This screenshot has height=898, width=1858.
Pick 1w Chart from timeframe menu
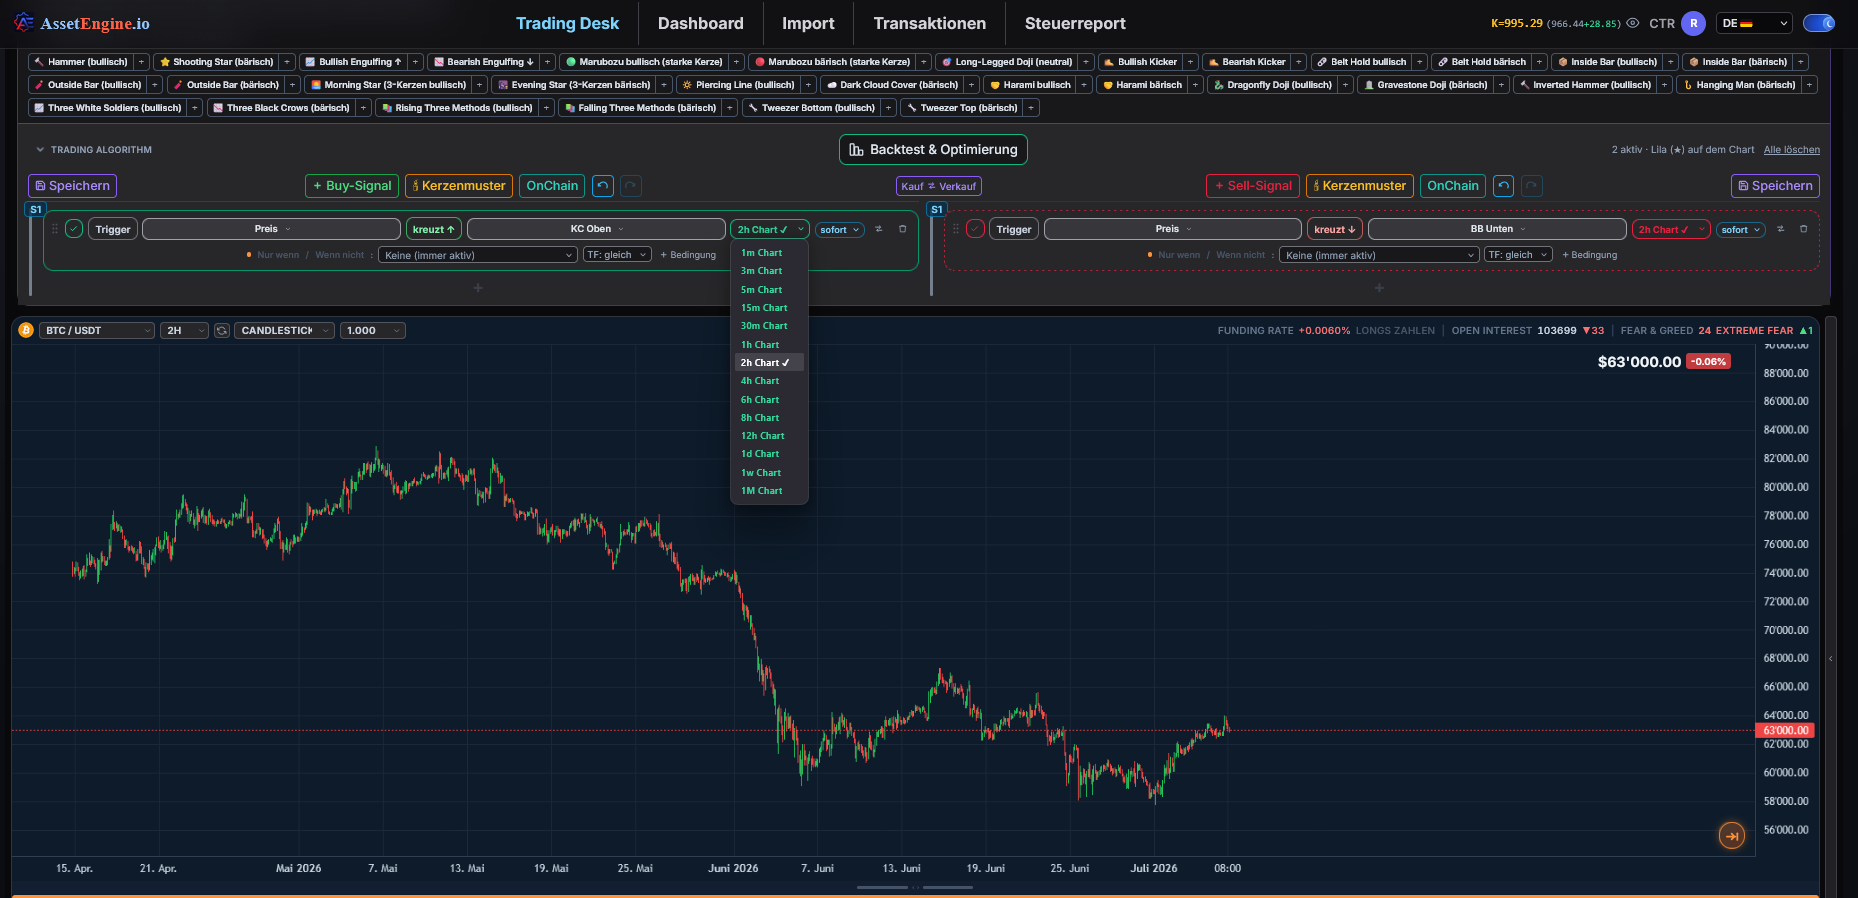point(769,473)
